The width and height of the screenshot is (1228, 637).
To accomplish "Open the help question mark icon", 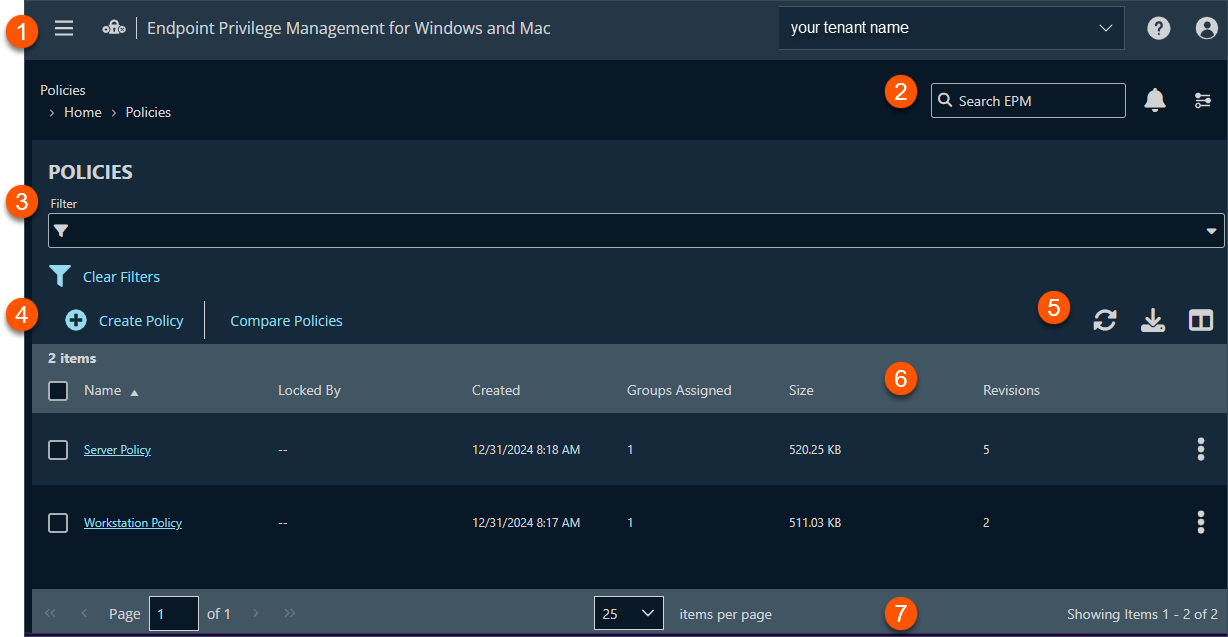I will (1159, 28).
